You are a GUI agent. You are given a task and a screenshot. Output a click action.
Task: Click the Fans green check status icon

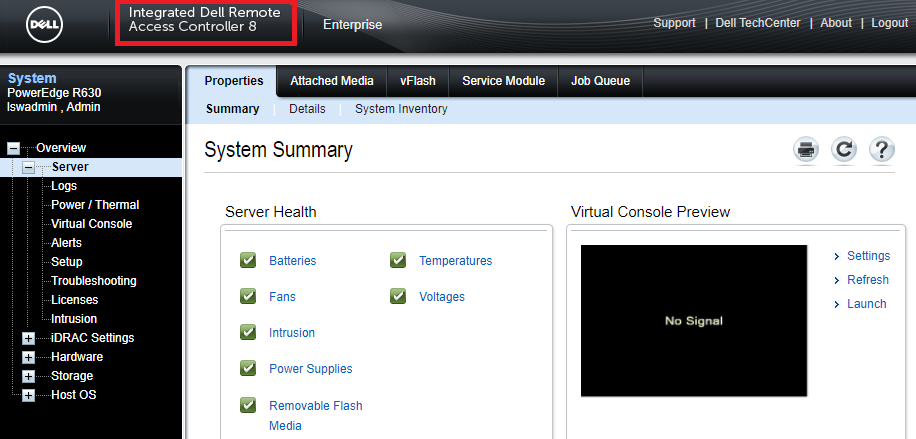tap(248, 296)
